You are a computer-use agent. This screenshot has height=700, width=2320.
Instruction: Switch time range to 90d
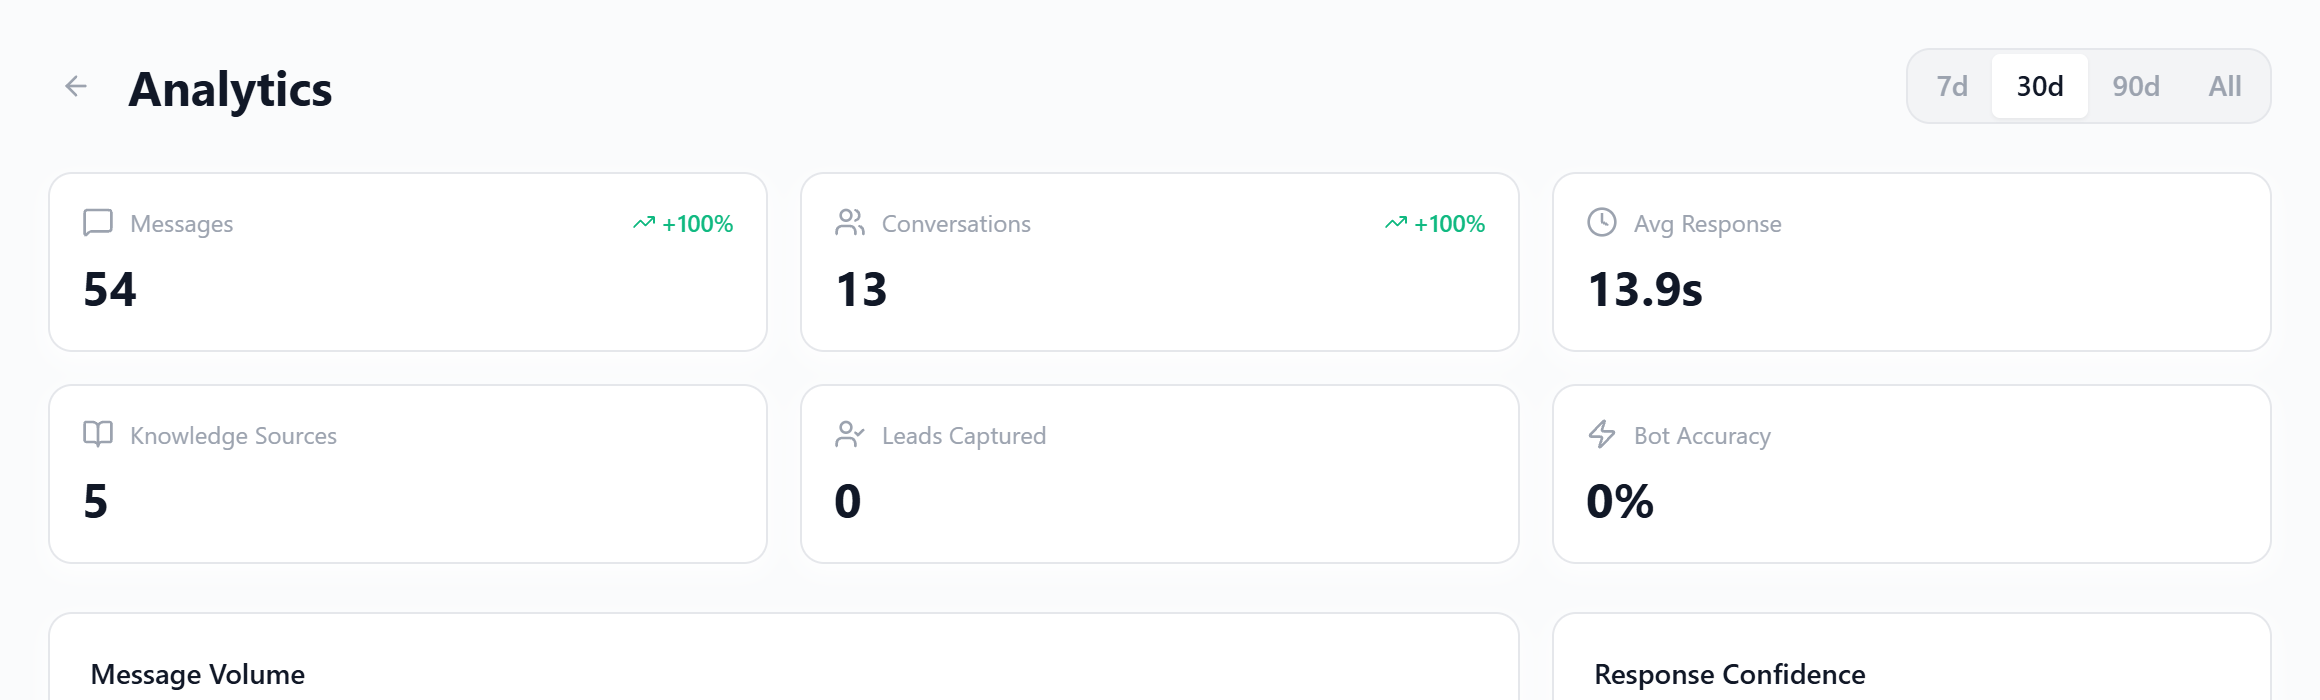[2136, 87]
